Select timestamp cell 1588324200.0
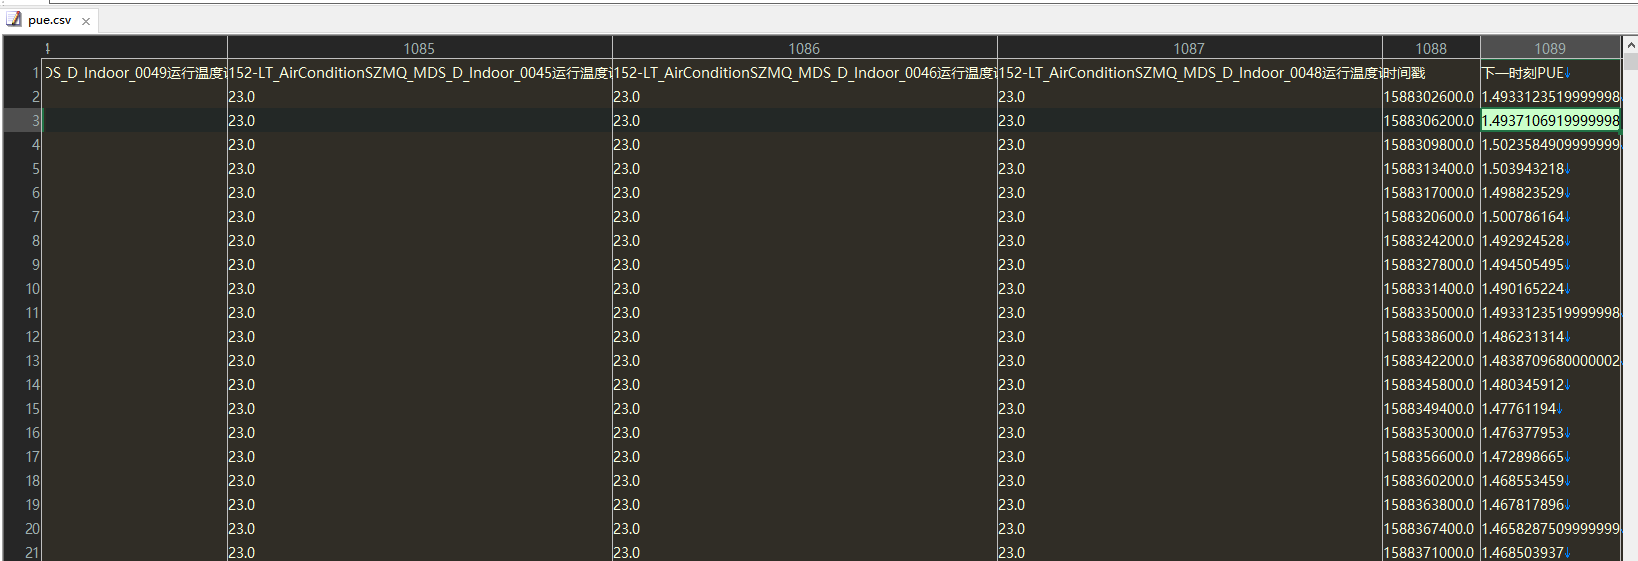 click(x=1431, y=241)
